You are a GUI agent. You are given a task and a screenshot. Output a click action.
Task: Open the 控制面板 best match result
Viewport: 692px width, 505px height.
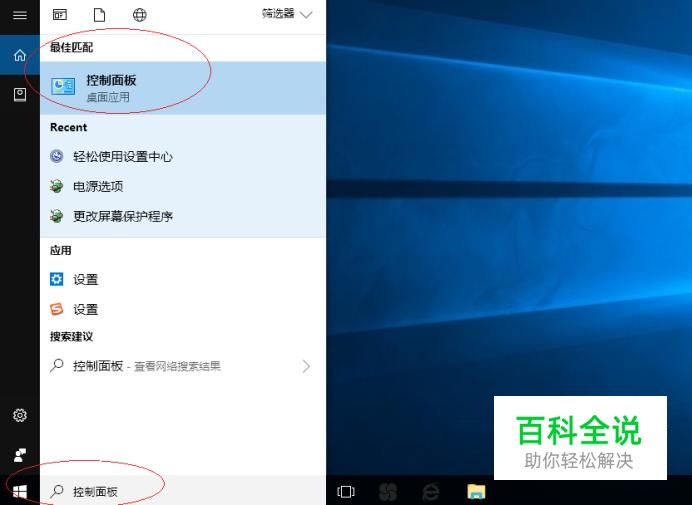click(183, 88)
